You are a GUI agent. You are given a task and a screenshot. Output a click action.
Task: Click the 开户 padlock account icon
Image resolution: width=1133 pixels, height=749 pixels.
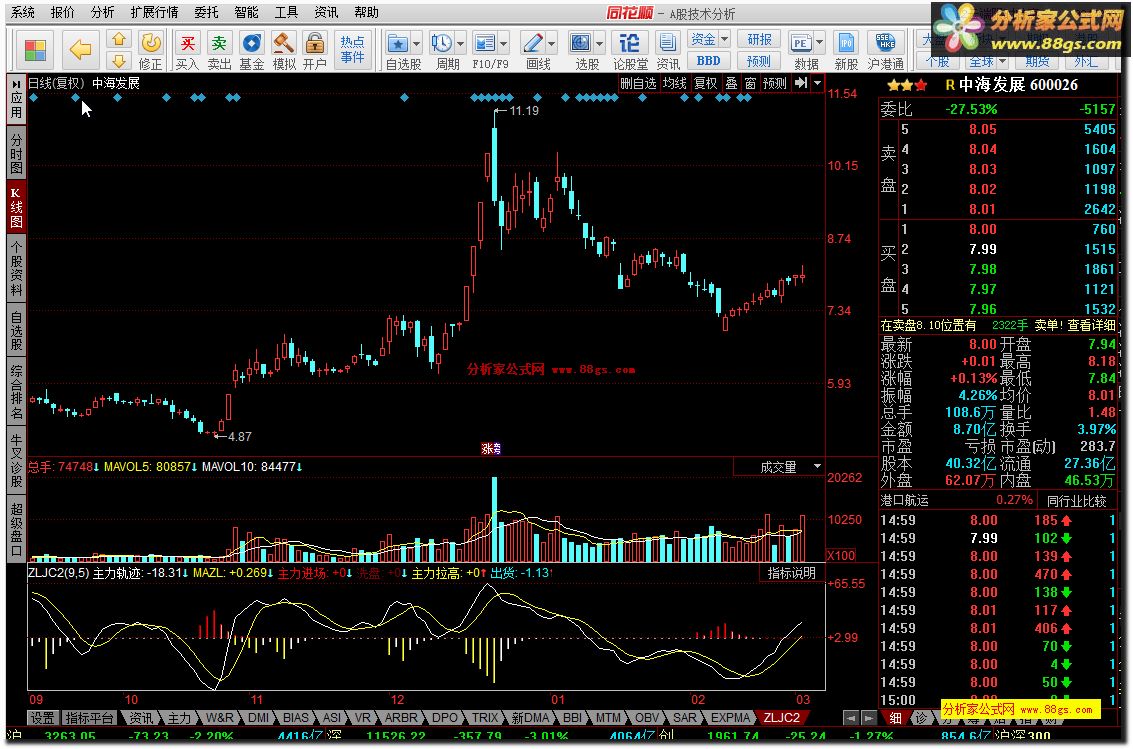[315, 49]
